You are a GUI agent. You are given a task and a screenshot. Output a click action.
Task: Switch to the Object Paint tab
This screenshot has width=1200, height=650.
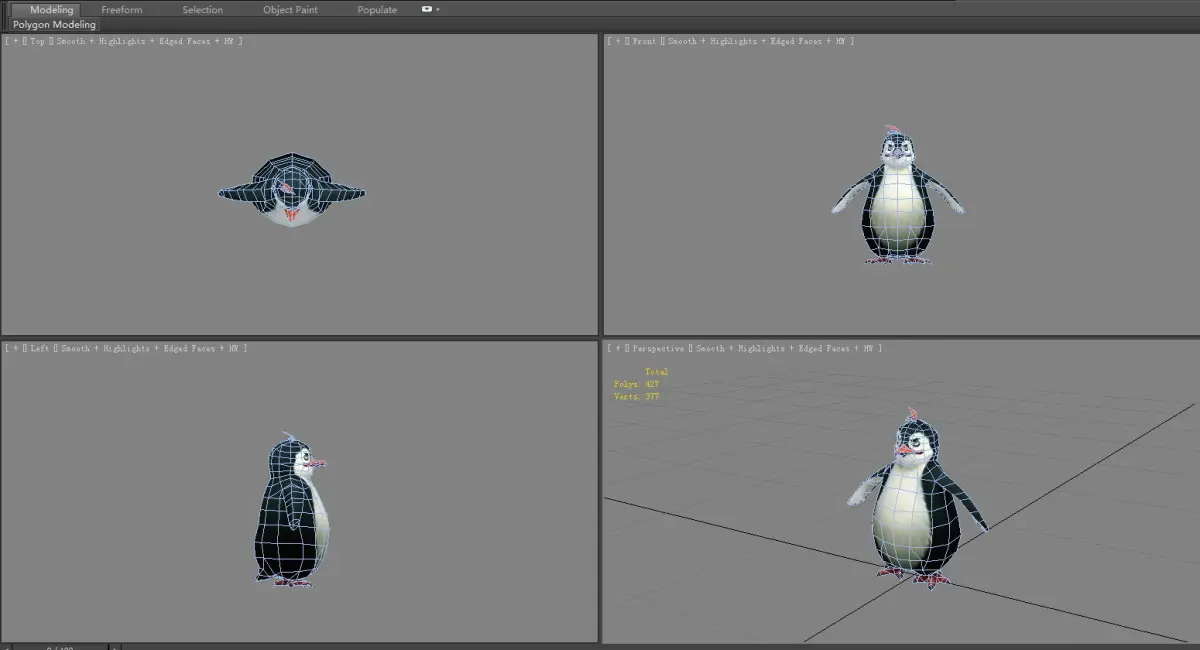[x=290, y=10]
